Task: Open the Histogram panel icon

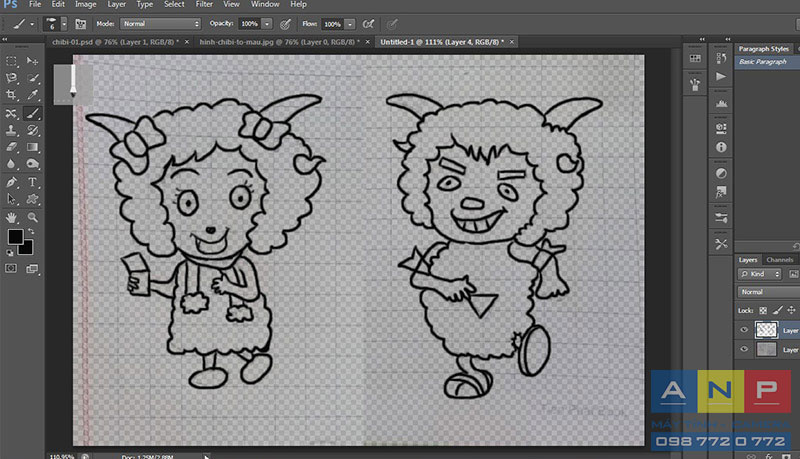Action: [x=721, y=104]
